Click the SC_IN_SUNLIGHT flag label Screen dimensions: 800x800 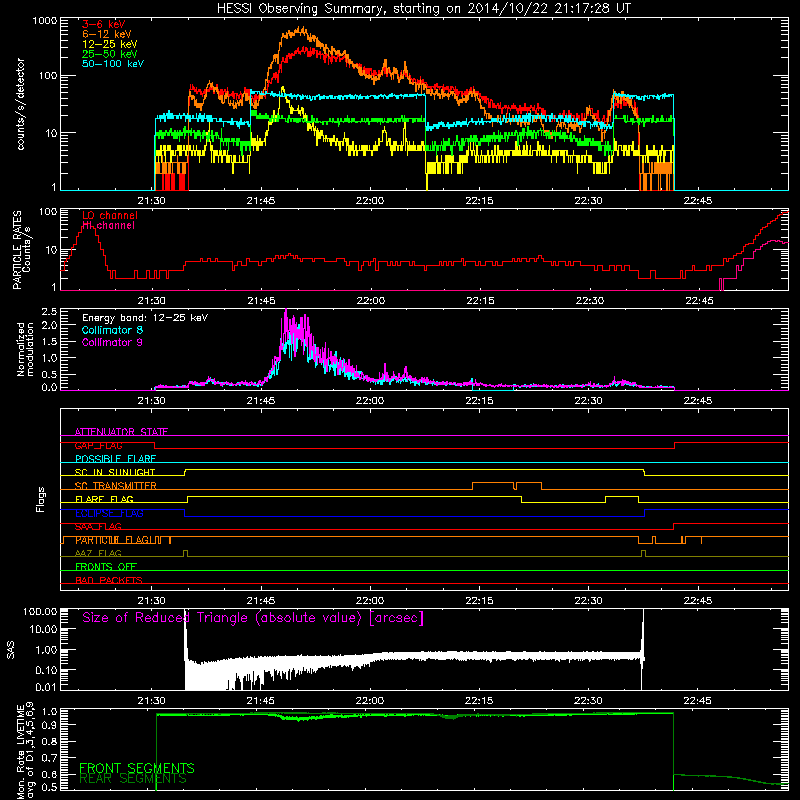115,472
